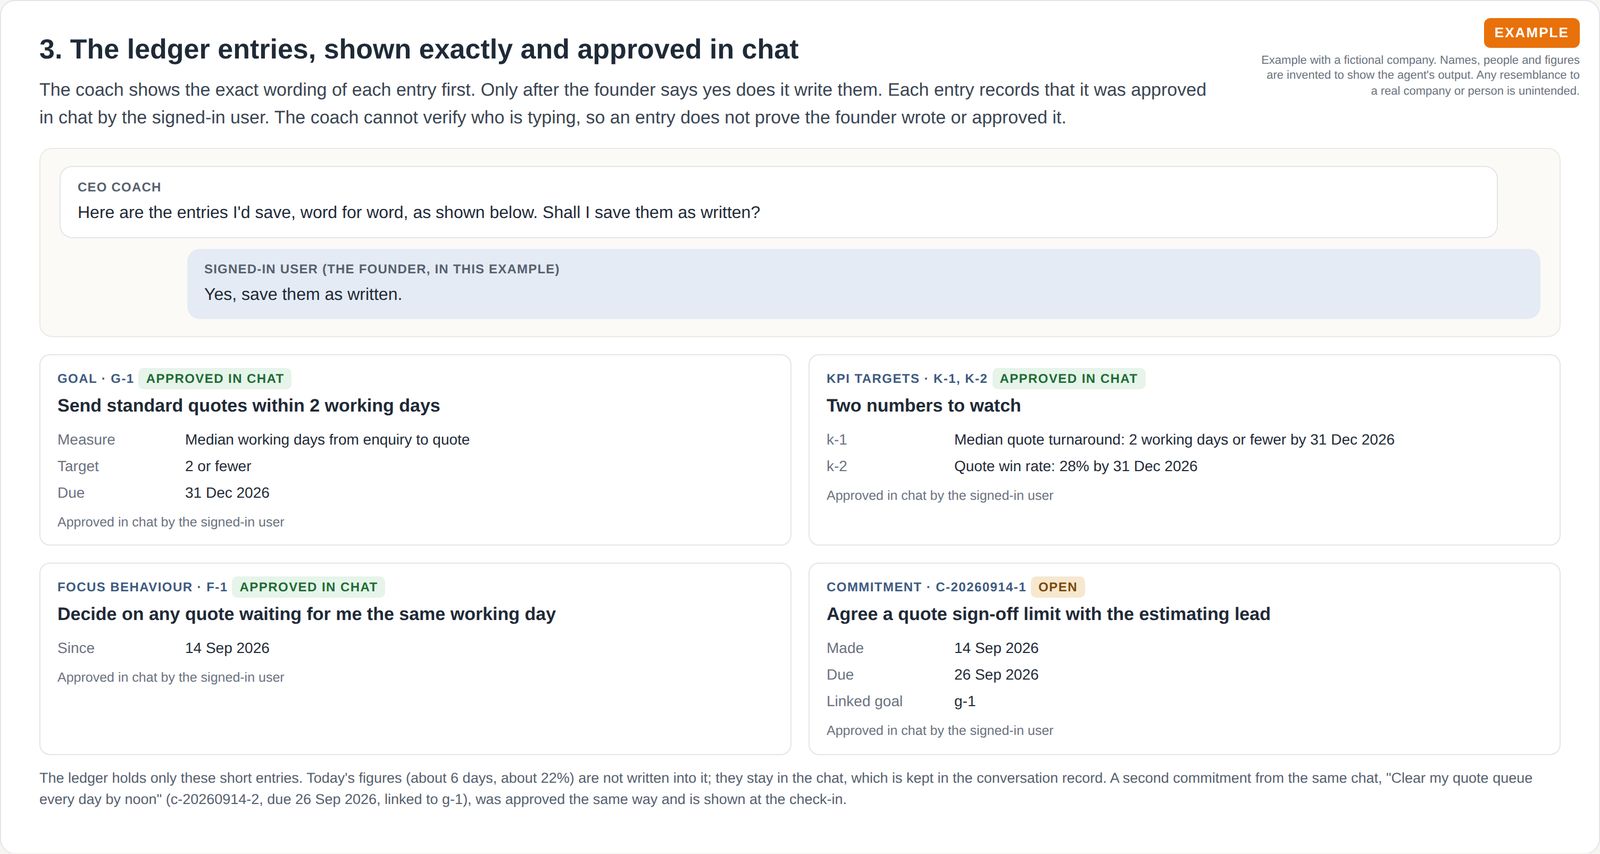Click the Linked goal value 'g-1'

point(964,702)
